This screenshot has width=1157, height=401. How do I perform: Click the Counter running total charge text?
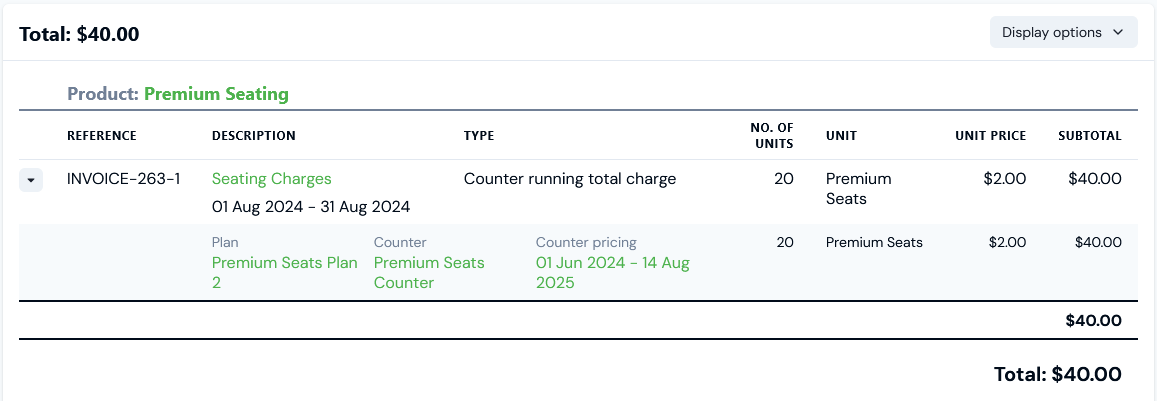[570, 179]
